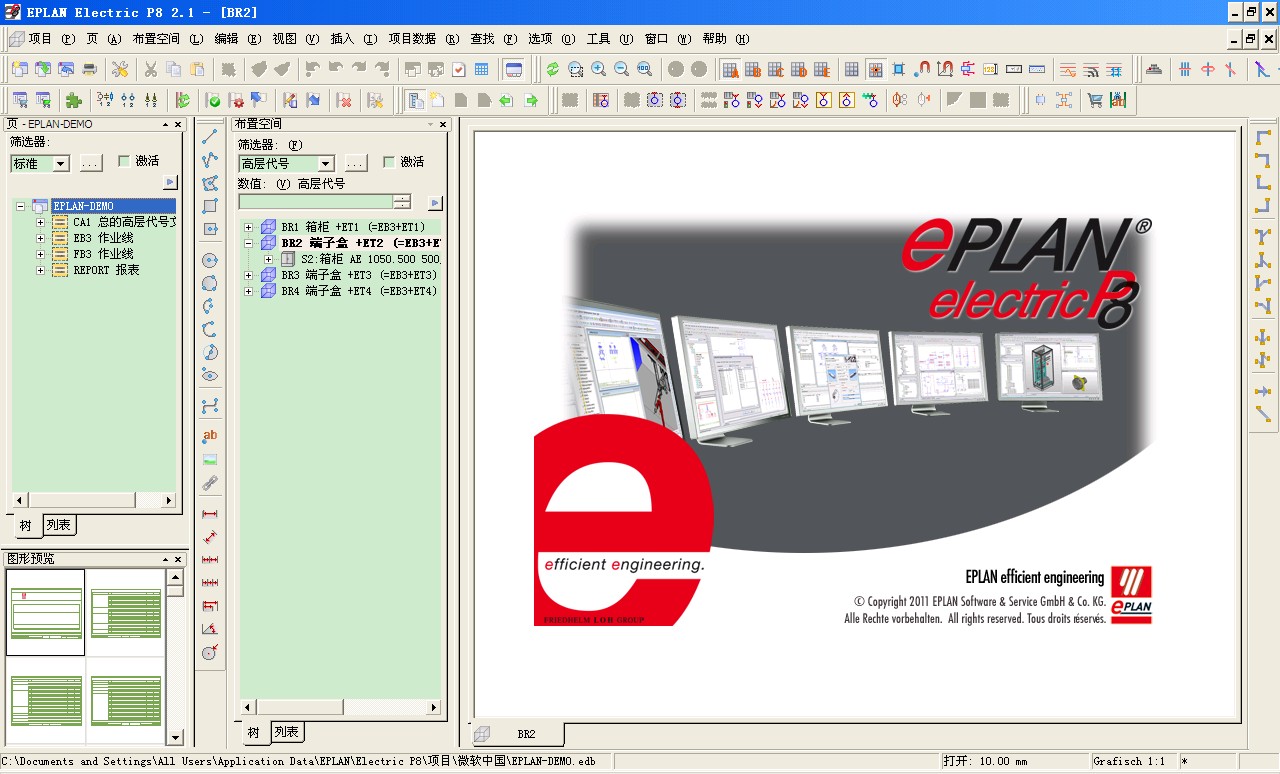Click the shopping cart icon

pos(1095,100)
